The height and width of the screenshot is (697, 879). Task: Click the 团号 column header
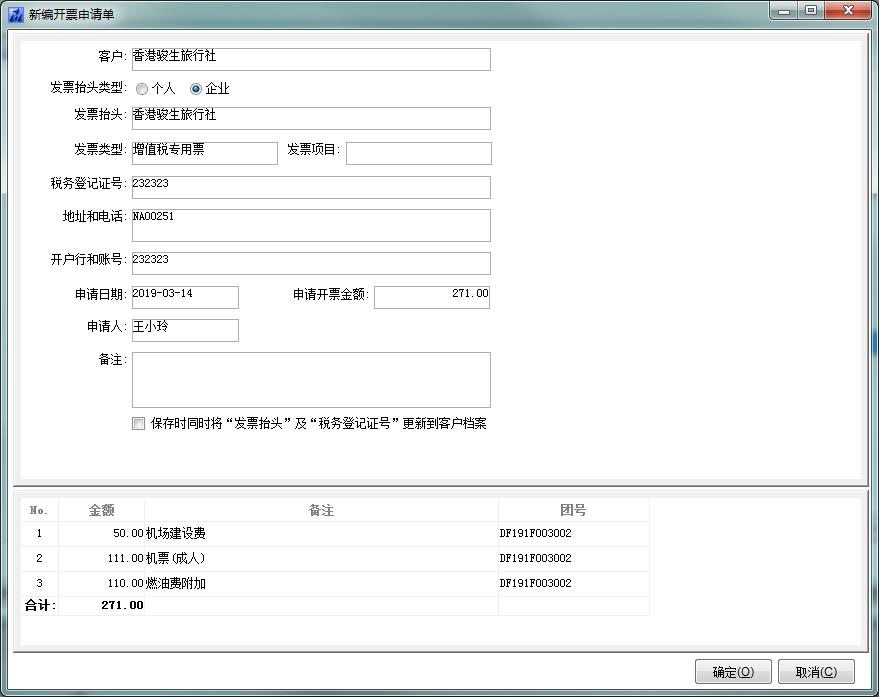[x=573, y=510]
